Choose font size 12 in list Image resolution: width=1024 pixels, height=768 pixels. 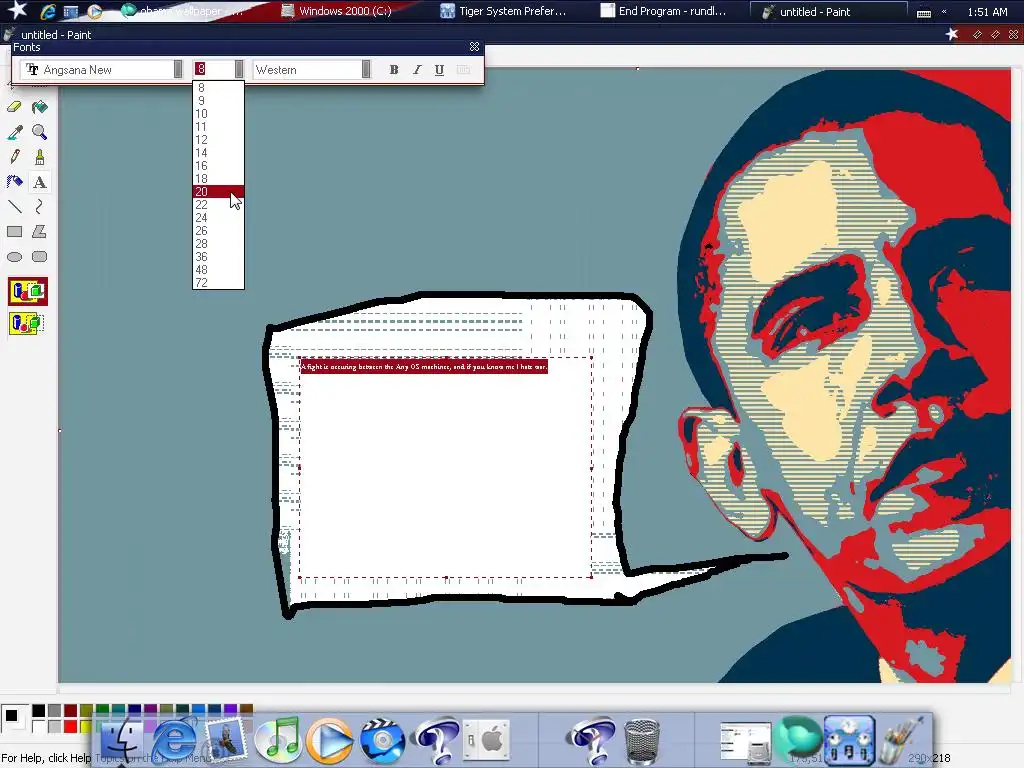[x=218, y=140]
